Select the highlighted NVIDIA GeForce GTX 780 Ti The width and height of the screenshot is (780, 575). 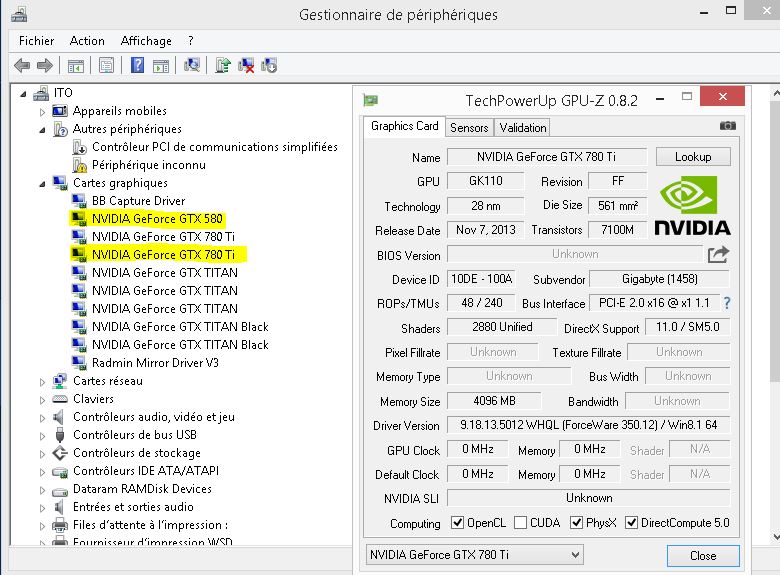click(163, 254)
